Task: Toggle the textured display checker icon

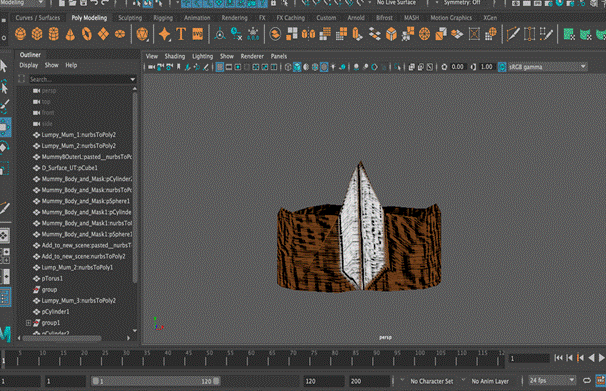Action: [324, 67]
